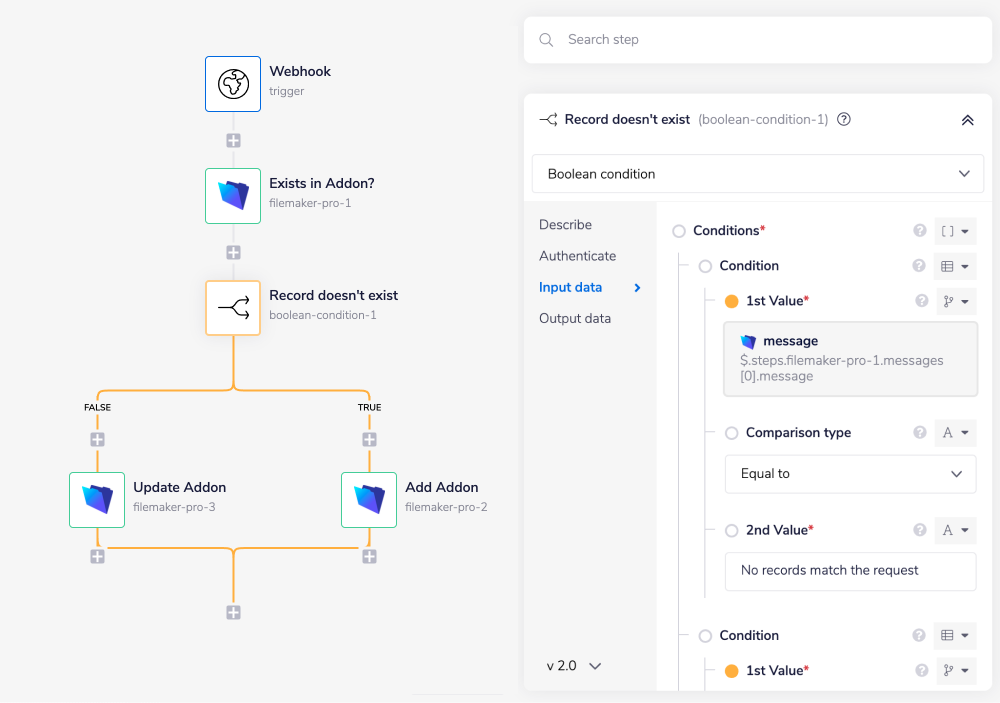Toggle the Conditions radio circle

pos(679,231)
